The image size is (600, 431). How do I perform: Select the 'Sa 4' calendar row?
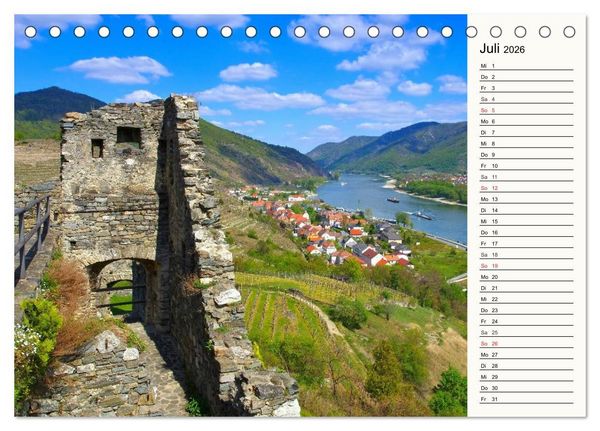[x=527, y=99]
